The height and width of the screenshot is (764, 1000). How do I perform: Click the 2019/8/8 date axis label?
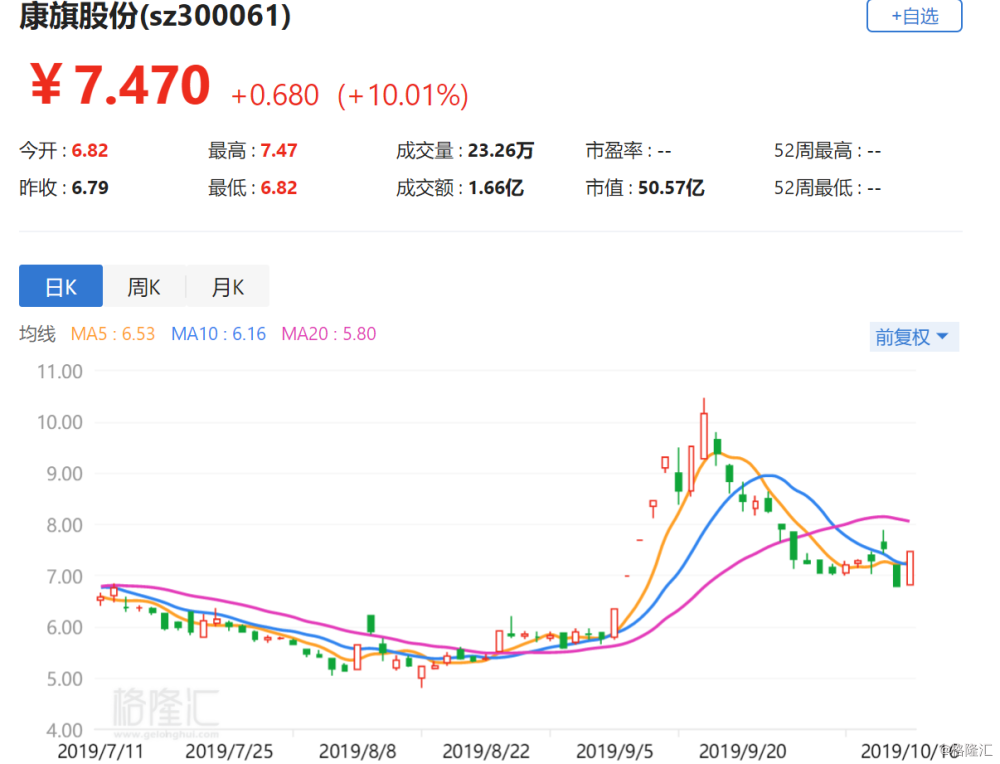(357, 751)
